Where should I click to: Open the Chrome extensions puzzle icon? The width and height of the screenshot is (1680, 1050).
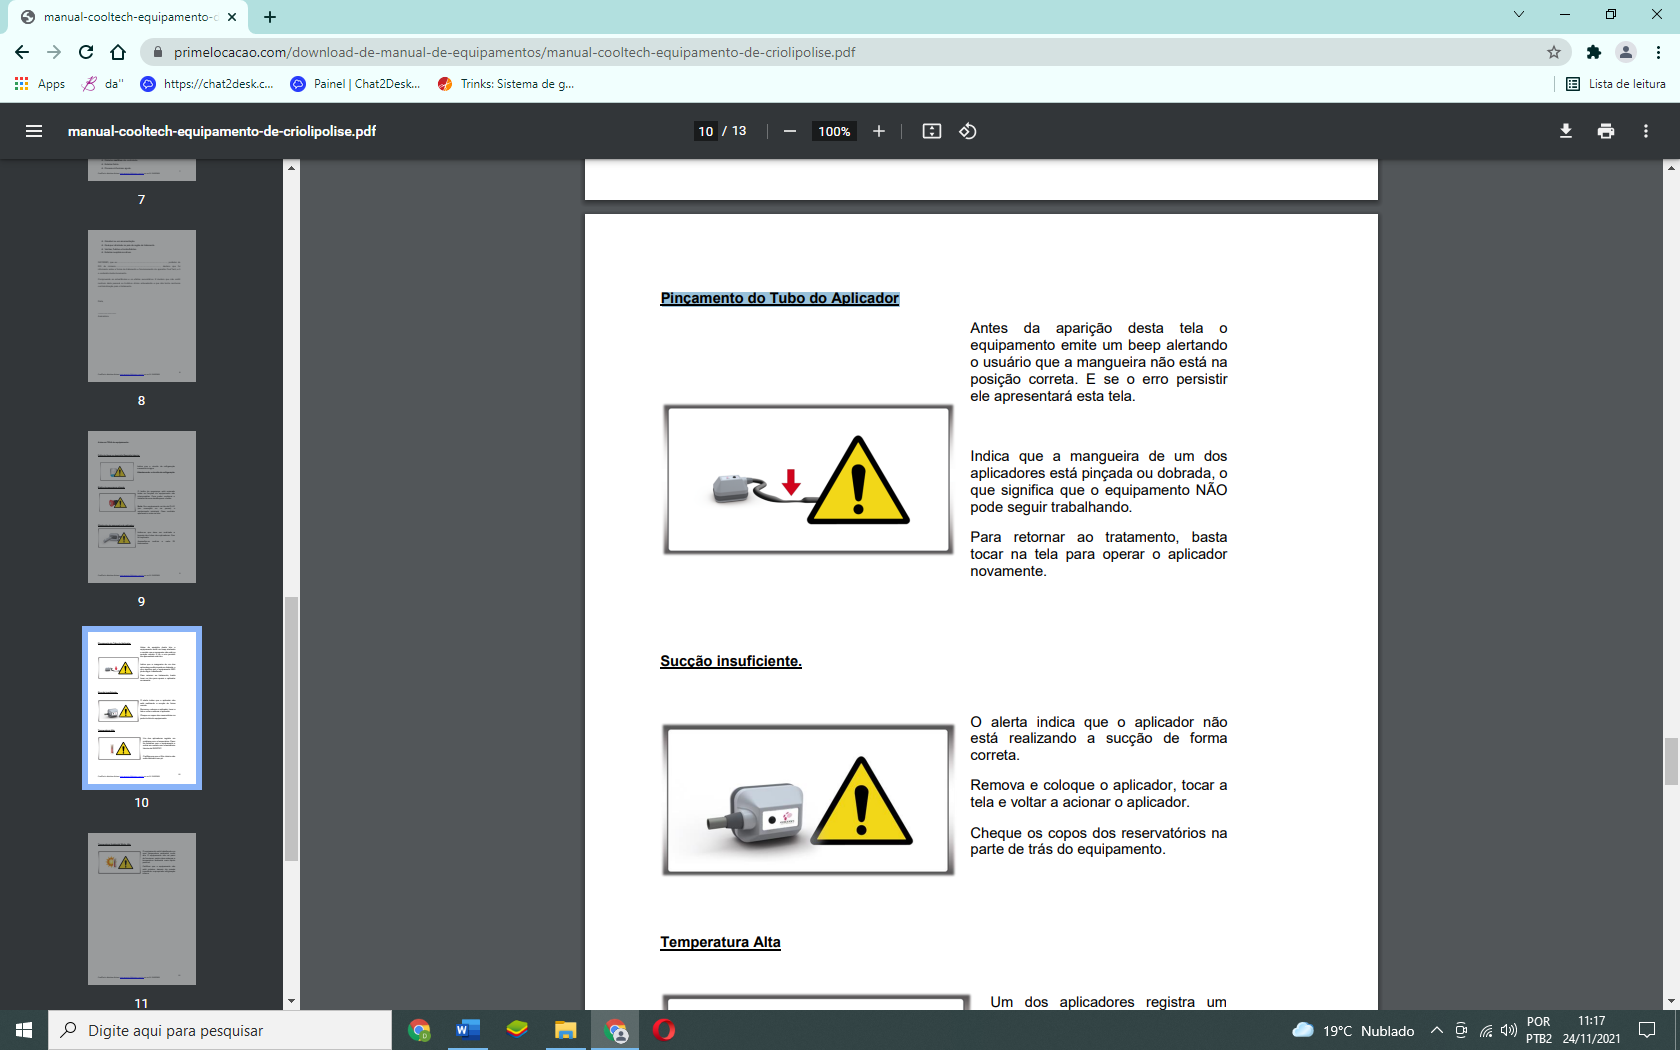click(1594, 52)
